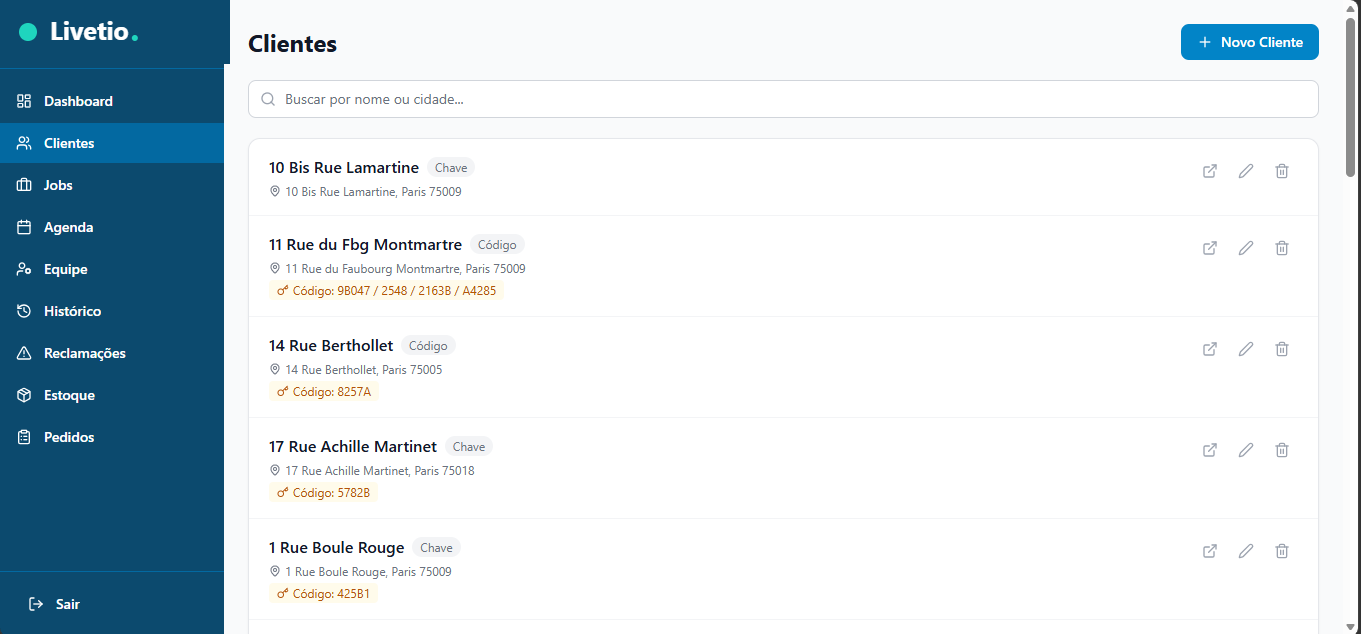
Task: Click the Sair logout button
Action: pos(54,604)
